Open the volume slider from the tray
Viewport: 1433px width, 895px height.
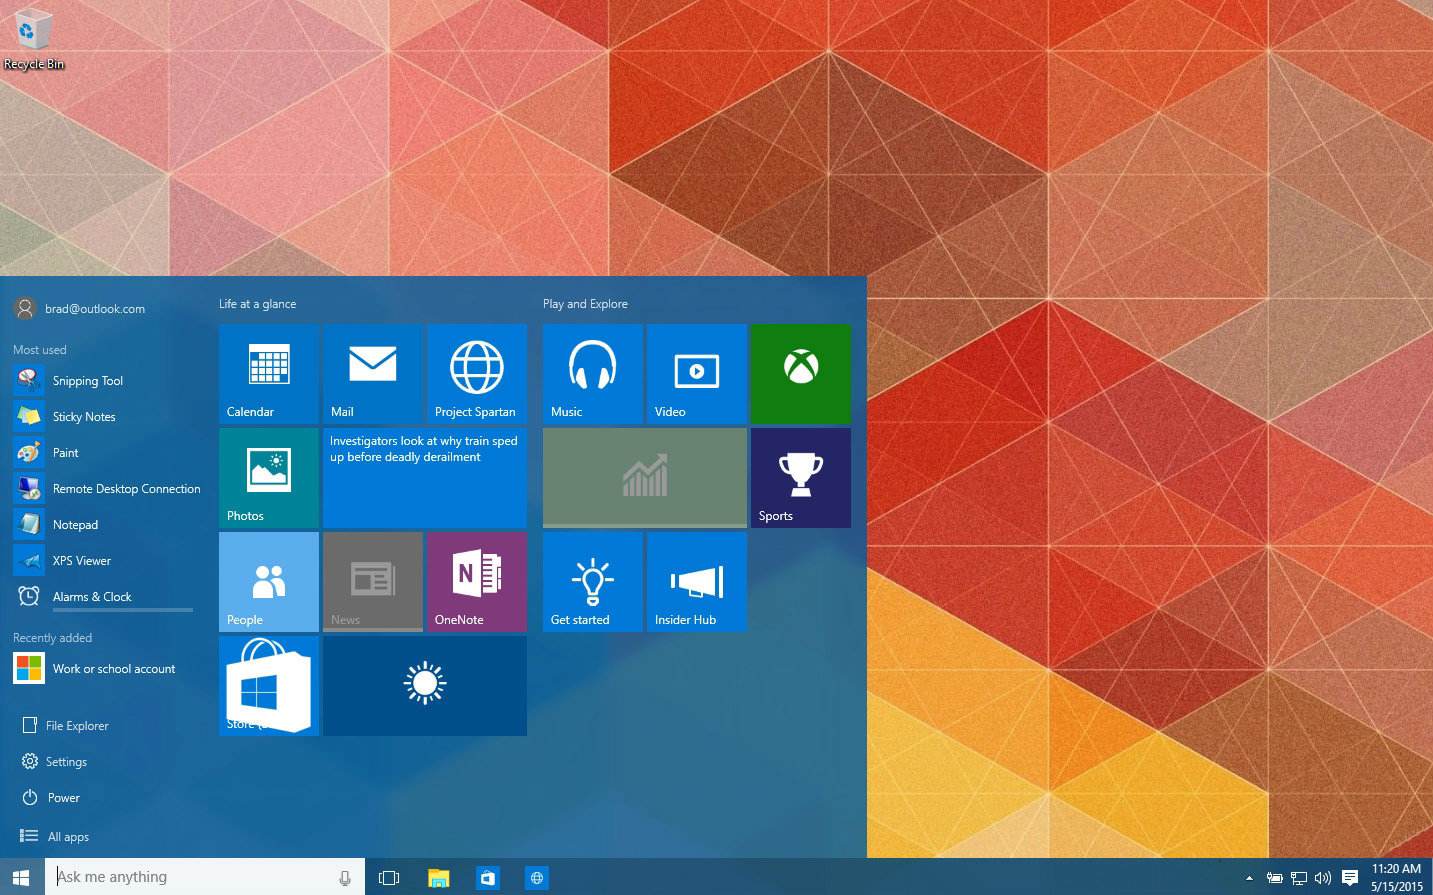[x=1323, y=877]
